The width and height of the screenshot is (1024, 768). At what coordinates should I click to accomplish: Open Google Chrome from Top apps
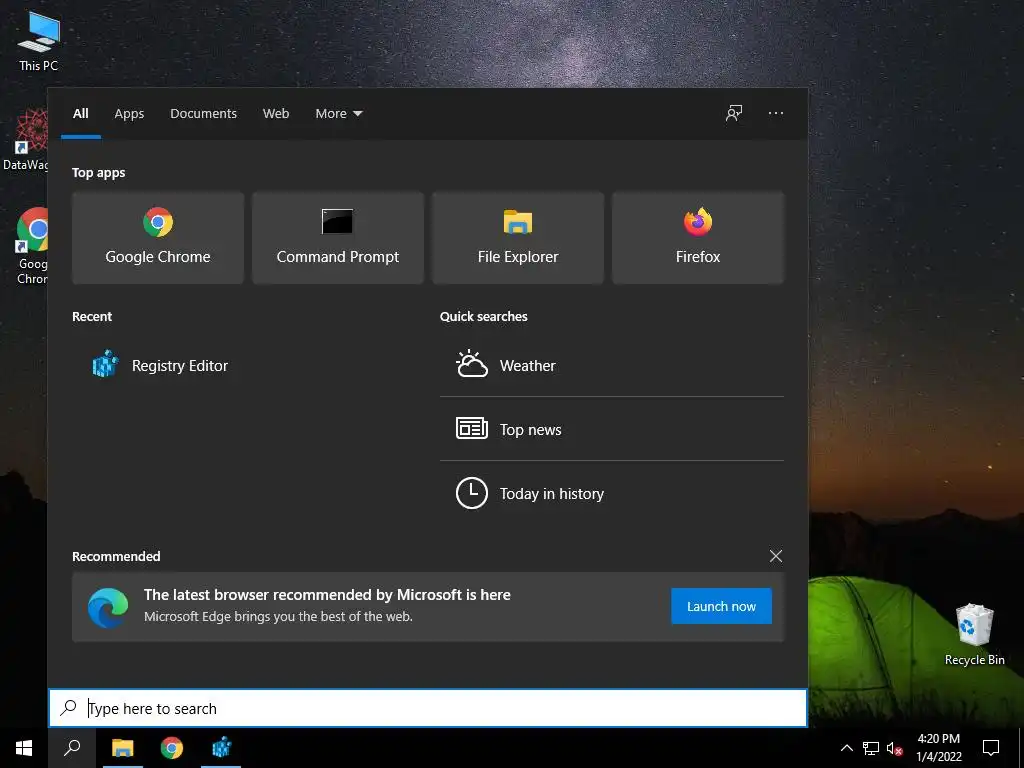tap(158, 238)
